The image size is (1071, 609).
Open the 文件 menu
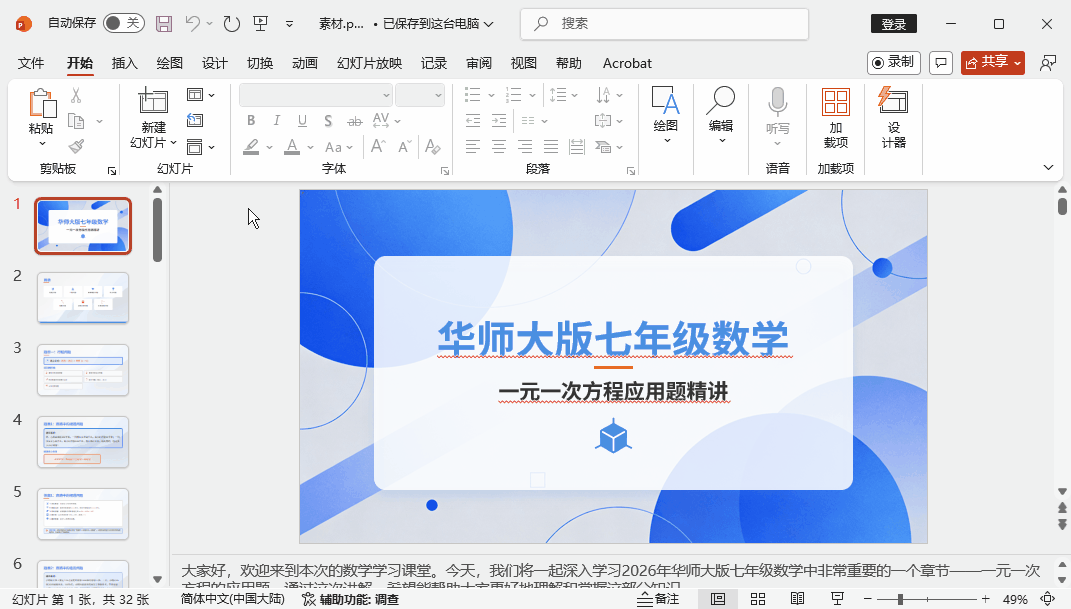[x=31, y=63]
